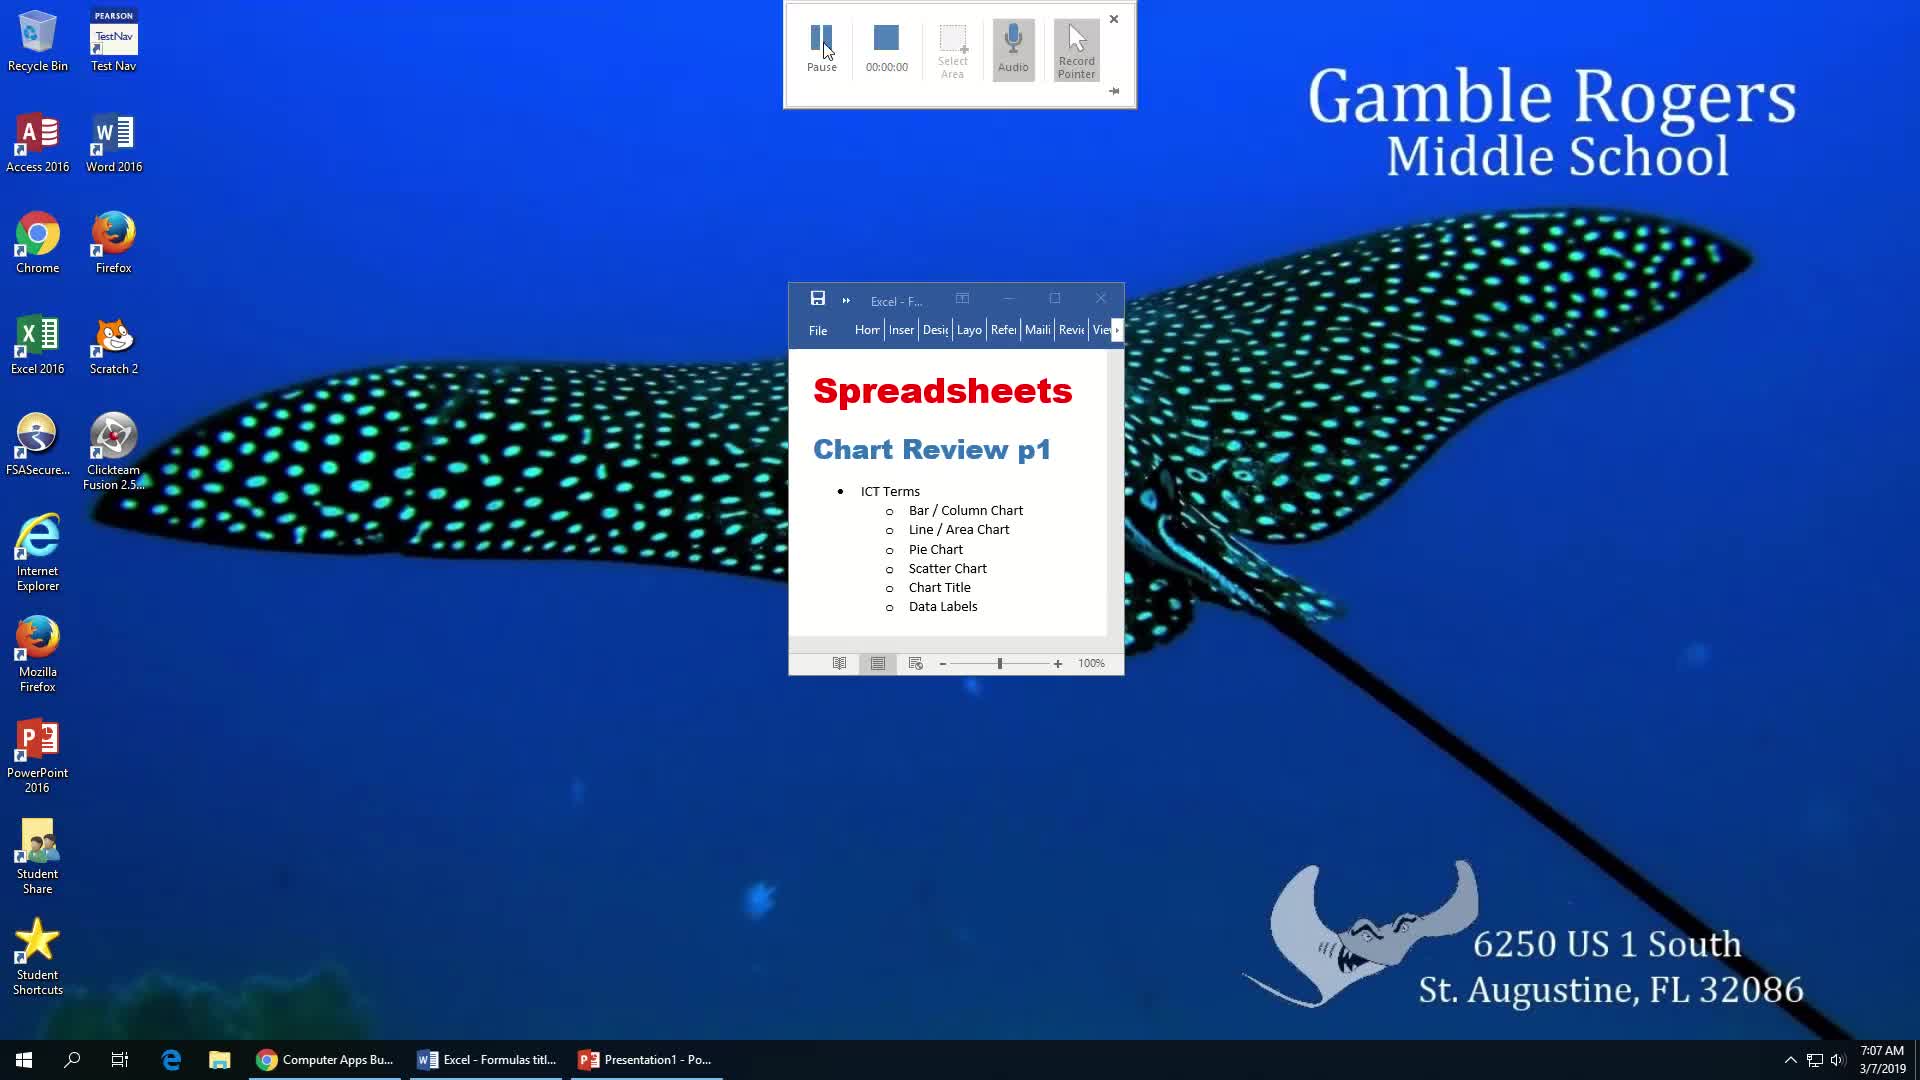Select the Firefox desktop icon
The width and height of the screenshot is (1920, 1080).
click(113, 243)
